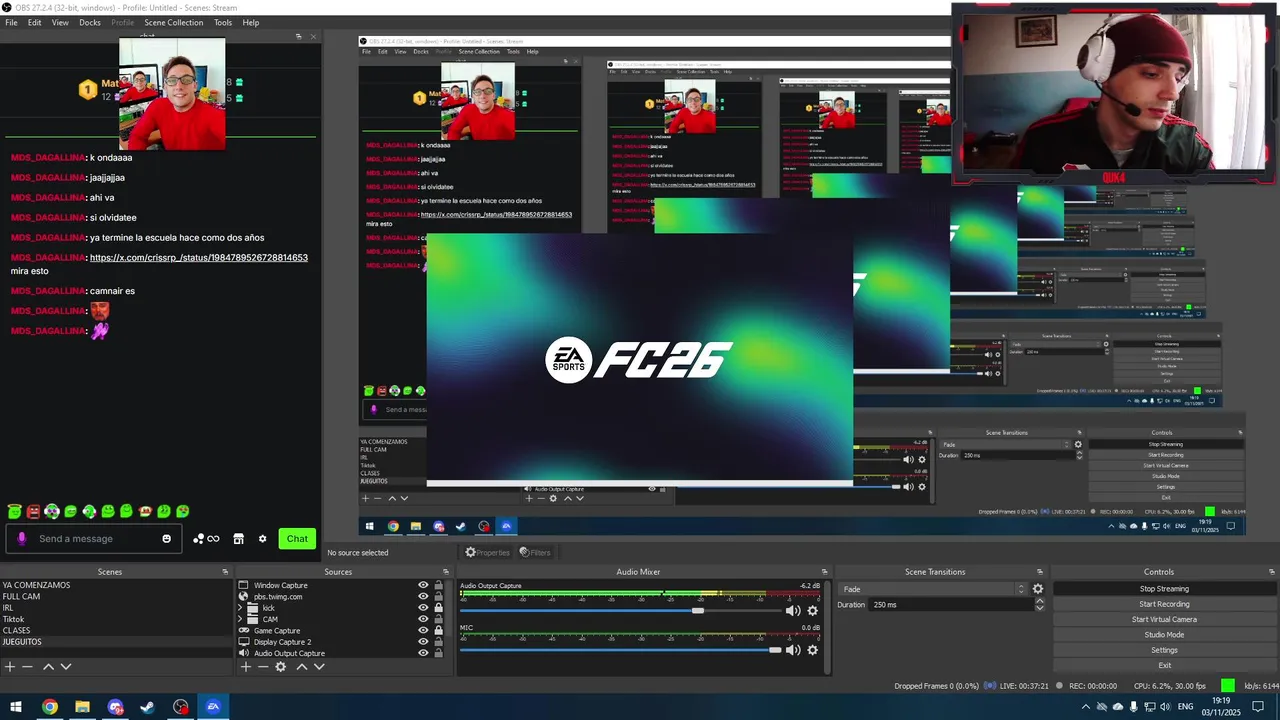The width and height of the screenshot is (1280, 720).
Task: Increase transition duration with up stepper
Action: 1039,602
